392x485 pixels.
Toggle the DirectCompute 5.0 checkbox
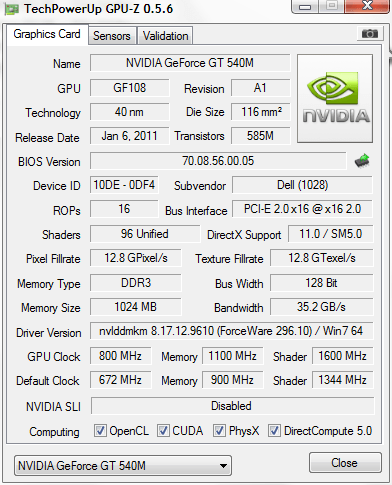point(274,431)
